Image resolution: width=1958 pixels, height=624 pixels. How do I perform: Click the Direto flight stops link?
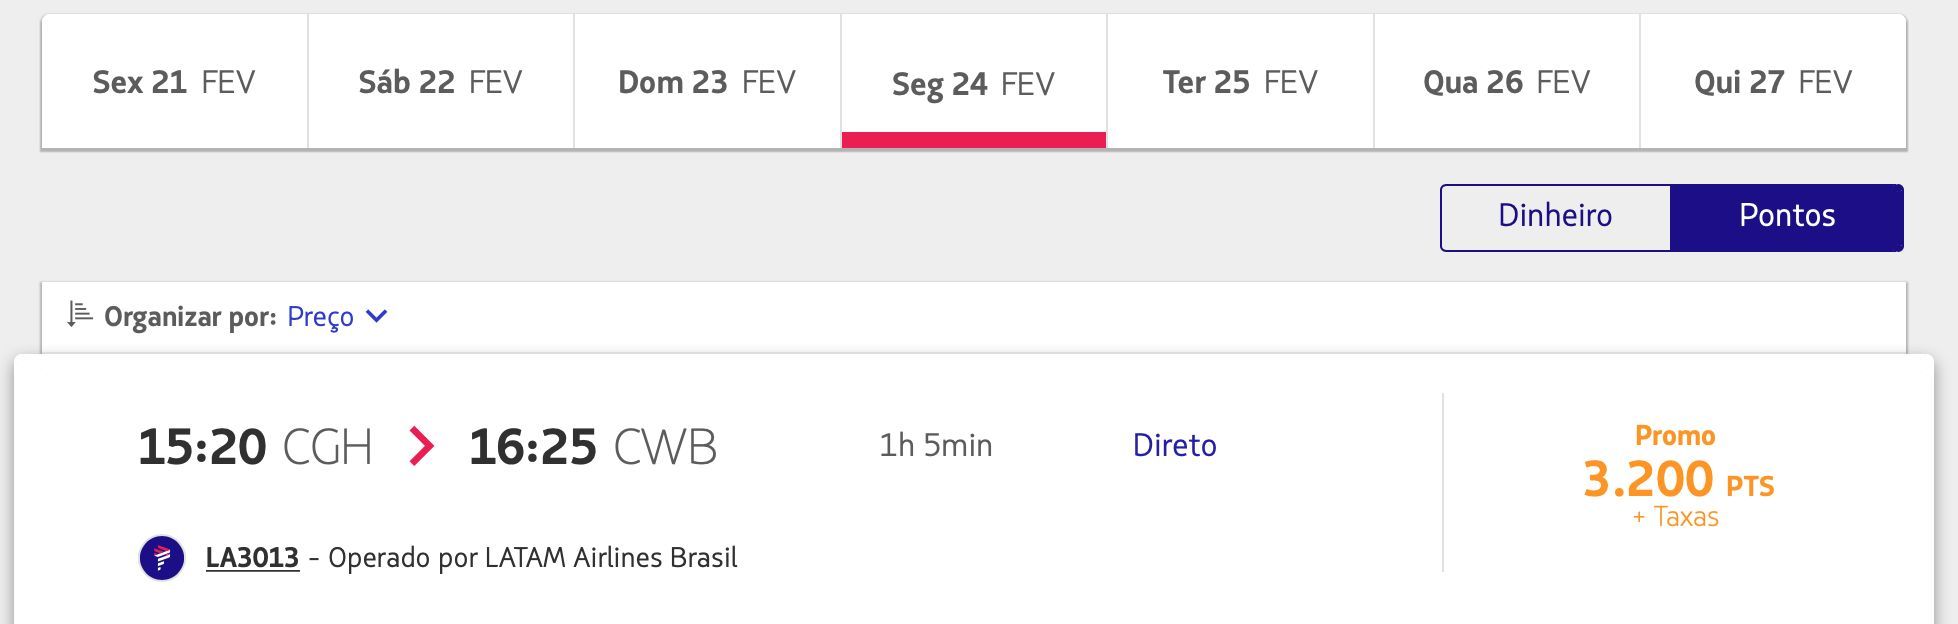click(x=1174, y=445)
